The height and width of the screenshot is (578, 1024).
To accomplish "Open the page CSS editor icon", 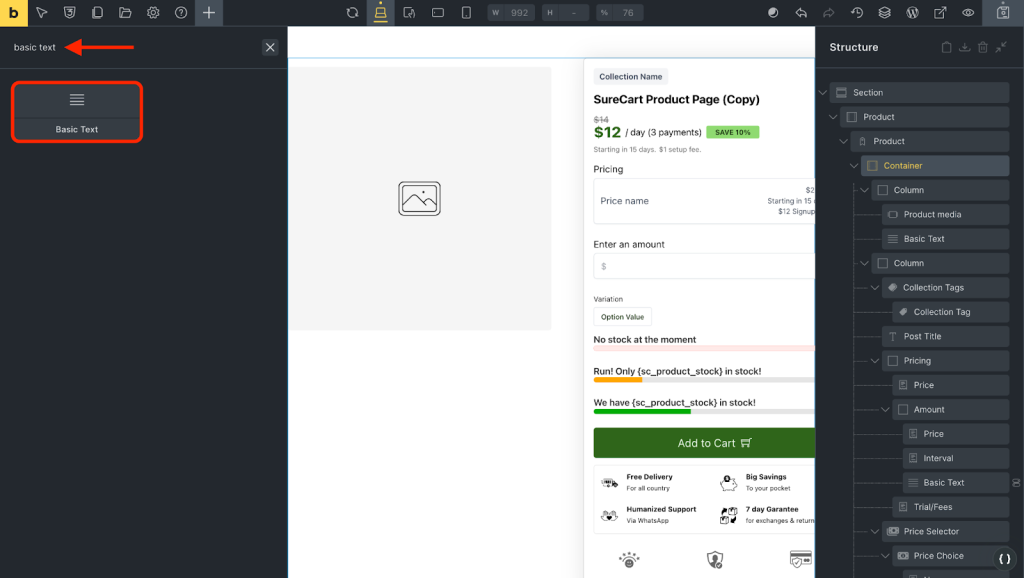I will point(69,13).
